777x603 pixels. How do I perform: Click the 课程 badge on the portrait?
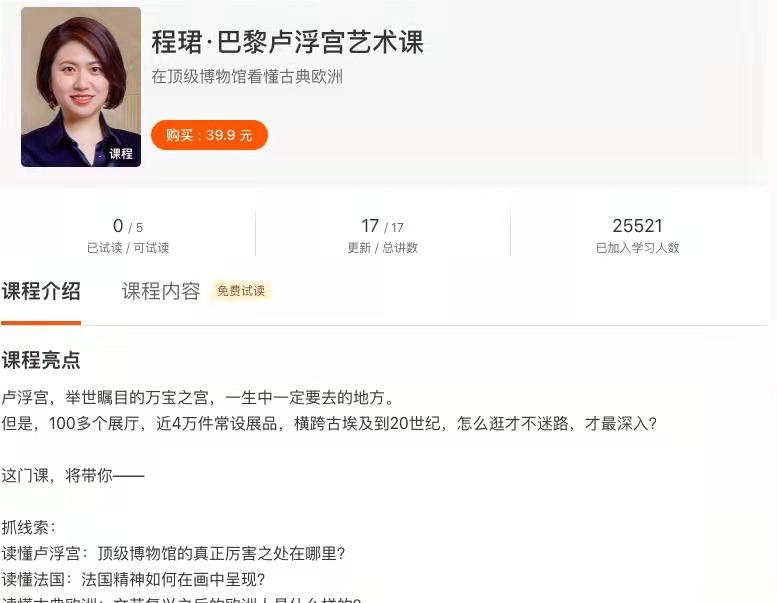coord(121,154)
